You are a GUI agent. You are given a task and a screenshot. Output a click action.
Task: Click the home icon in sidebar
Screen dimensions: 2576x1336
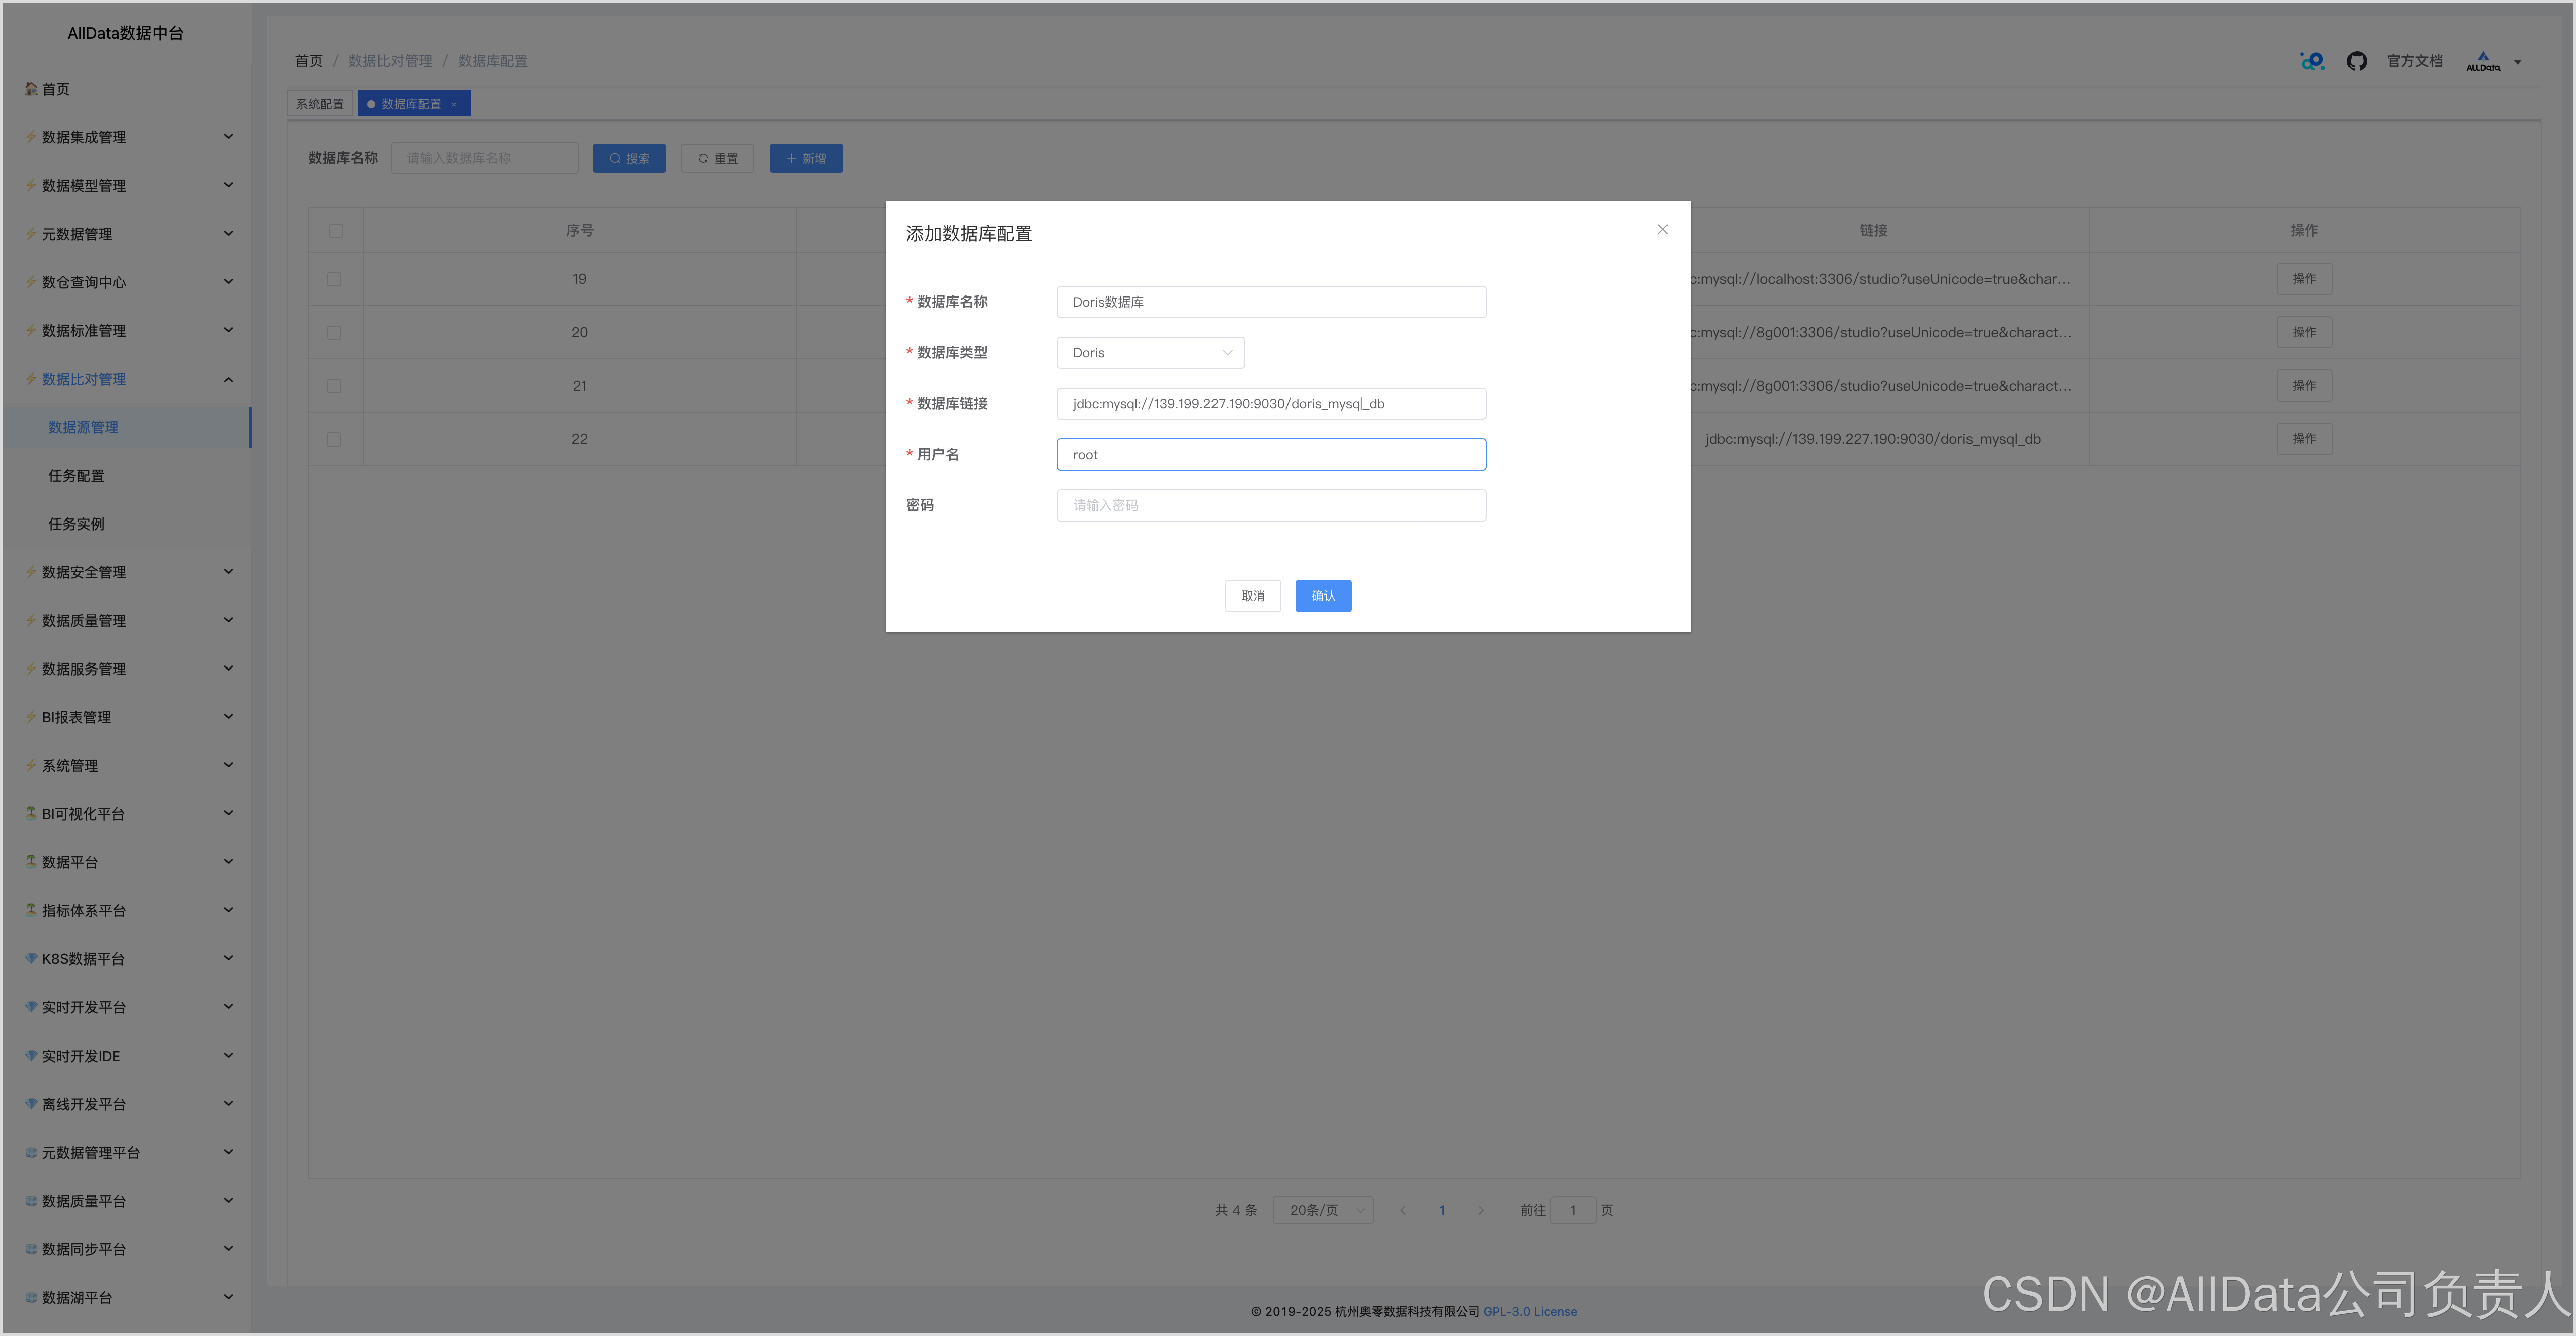click(31, 89)
